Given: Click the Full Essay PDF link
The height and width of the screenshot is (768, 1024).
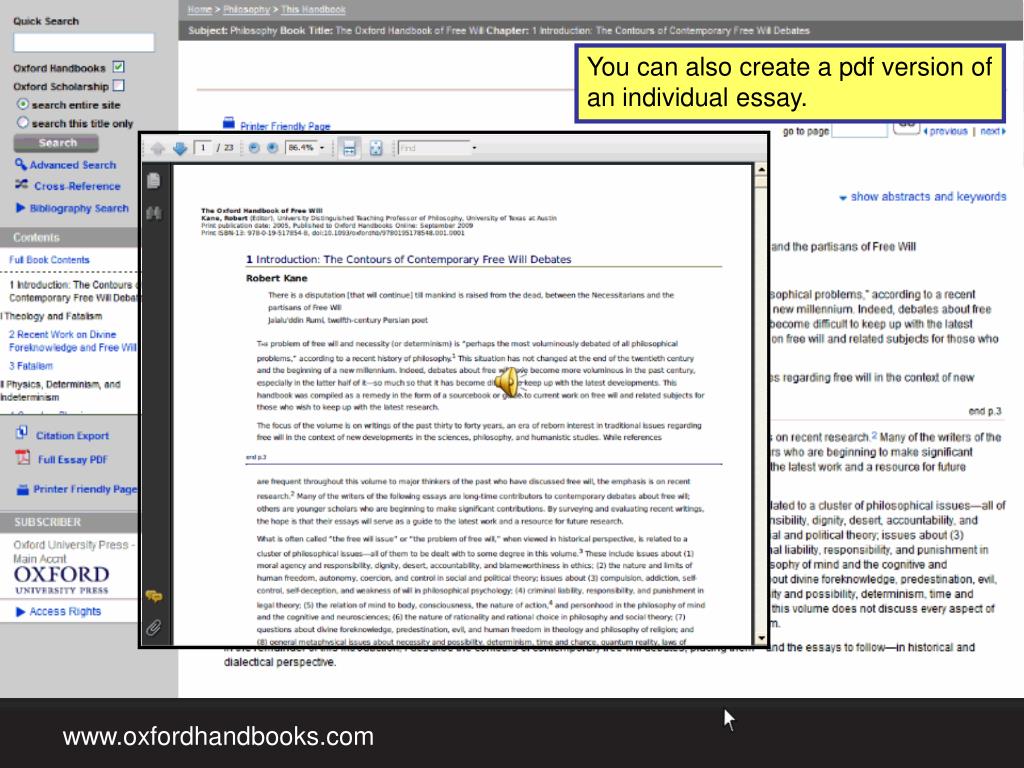Looking at the screenshot, I should click(72, 460).
